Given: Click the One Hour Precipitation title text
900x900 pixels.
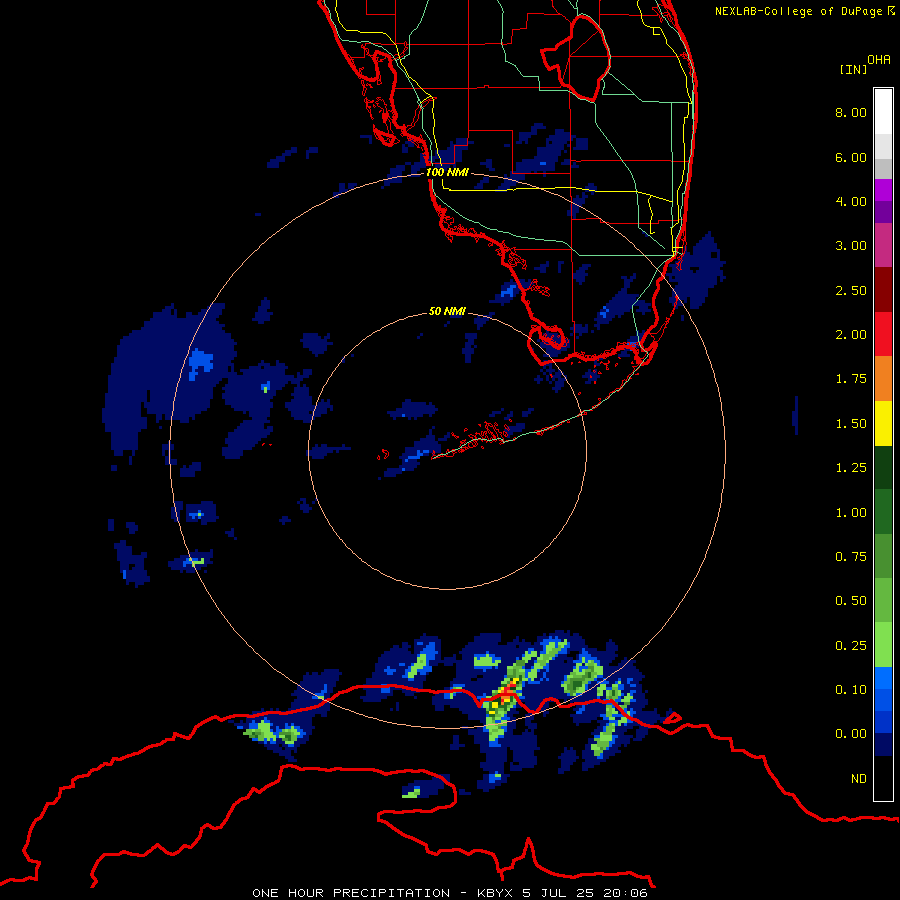Looking at the screenshot, I should coord(351,893).
